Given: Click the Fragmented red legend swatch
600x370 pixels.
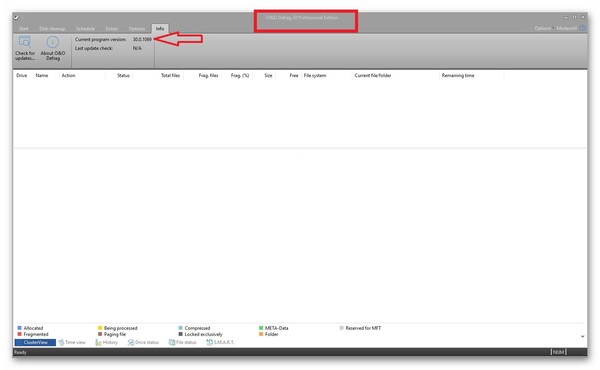Looking at the screenshot, I should (x=20, y=334).
